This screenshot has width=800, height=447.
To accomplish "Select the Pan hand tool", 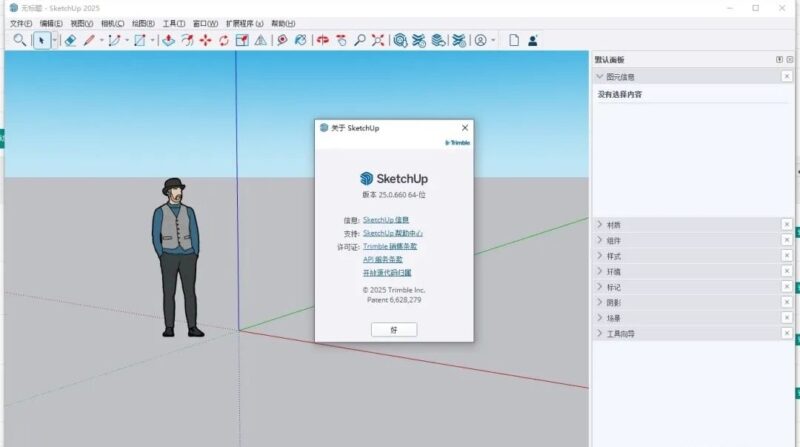I will tap(341, 40).
